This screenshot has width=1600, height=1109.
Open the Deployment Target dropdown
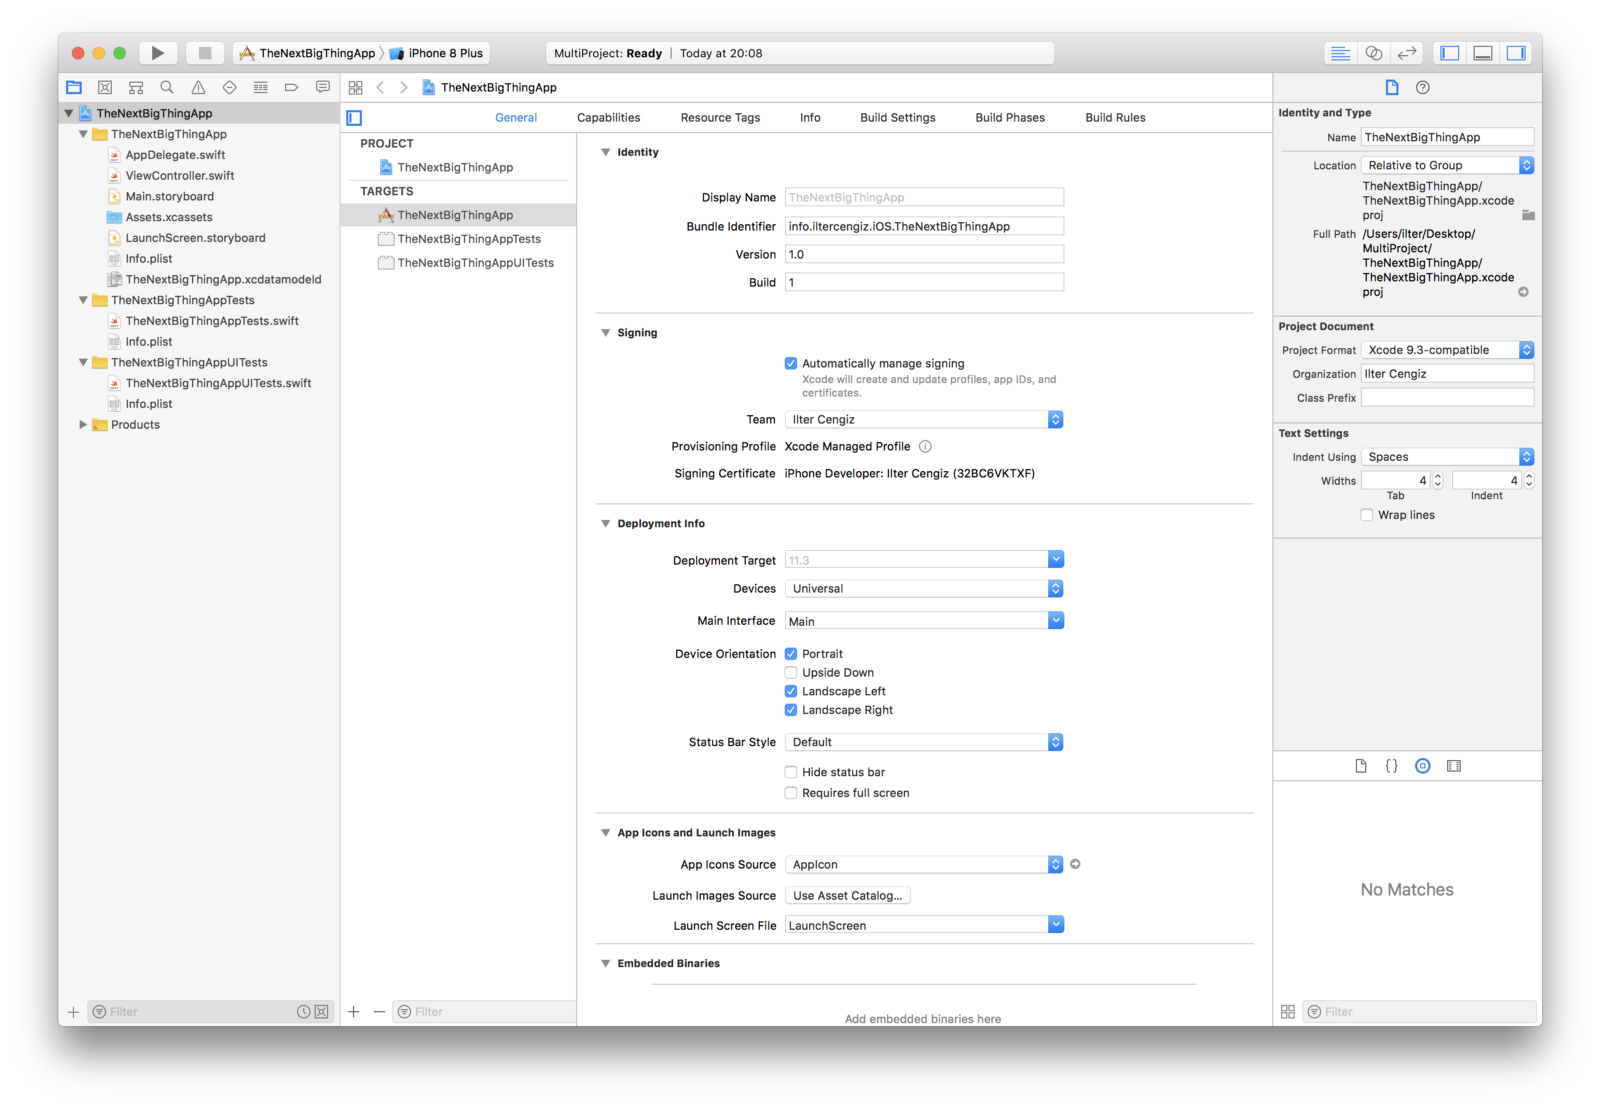[1056, 560]
